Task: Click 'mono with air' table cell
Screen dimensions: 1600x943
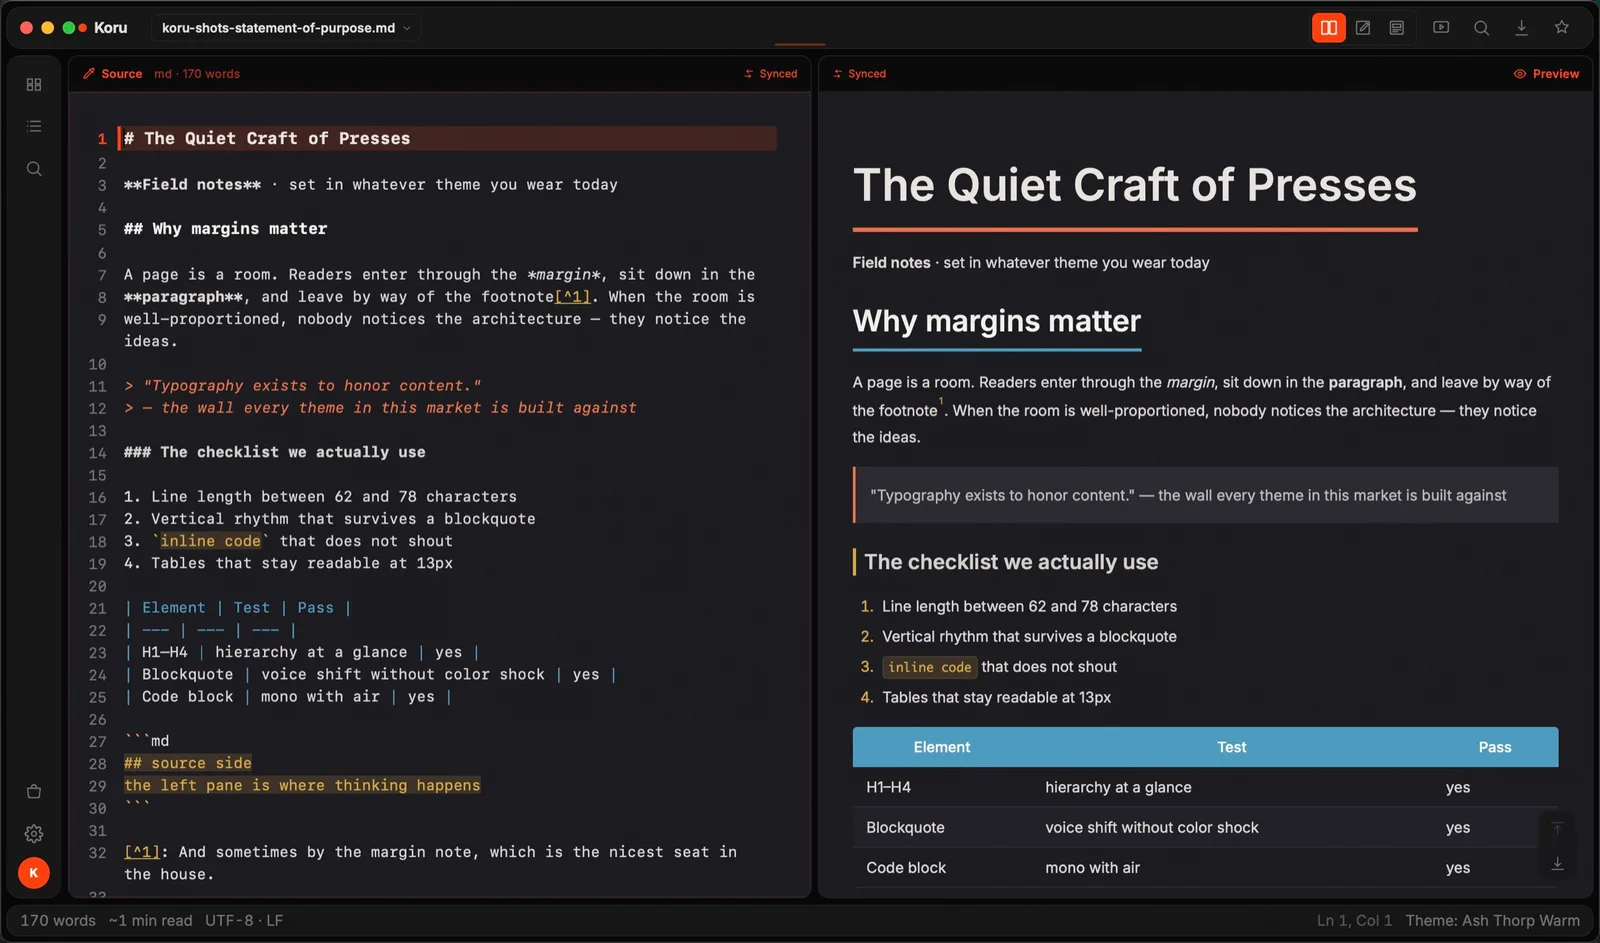Action: point(1092,868)
